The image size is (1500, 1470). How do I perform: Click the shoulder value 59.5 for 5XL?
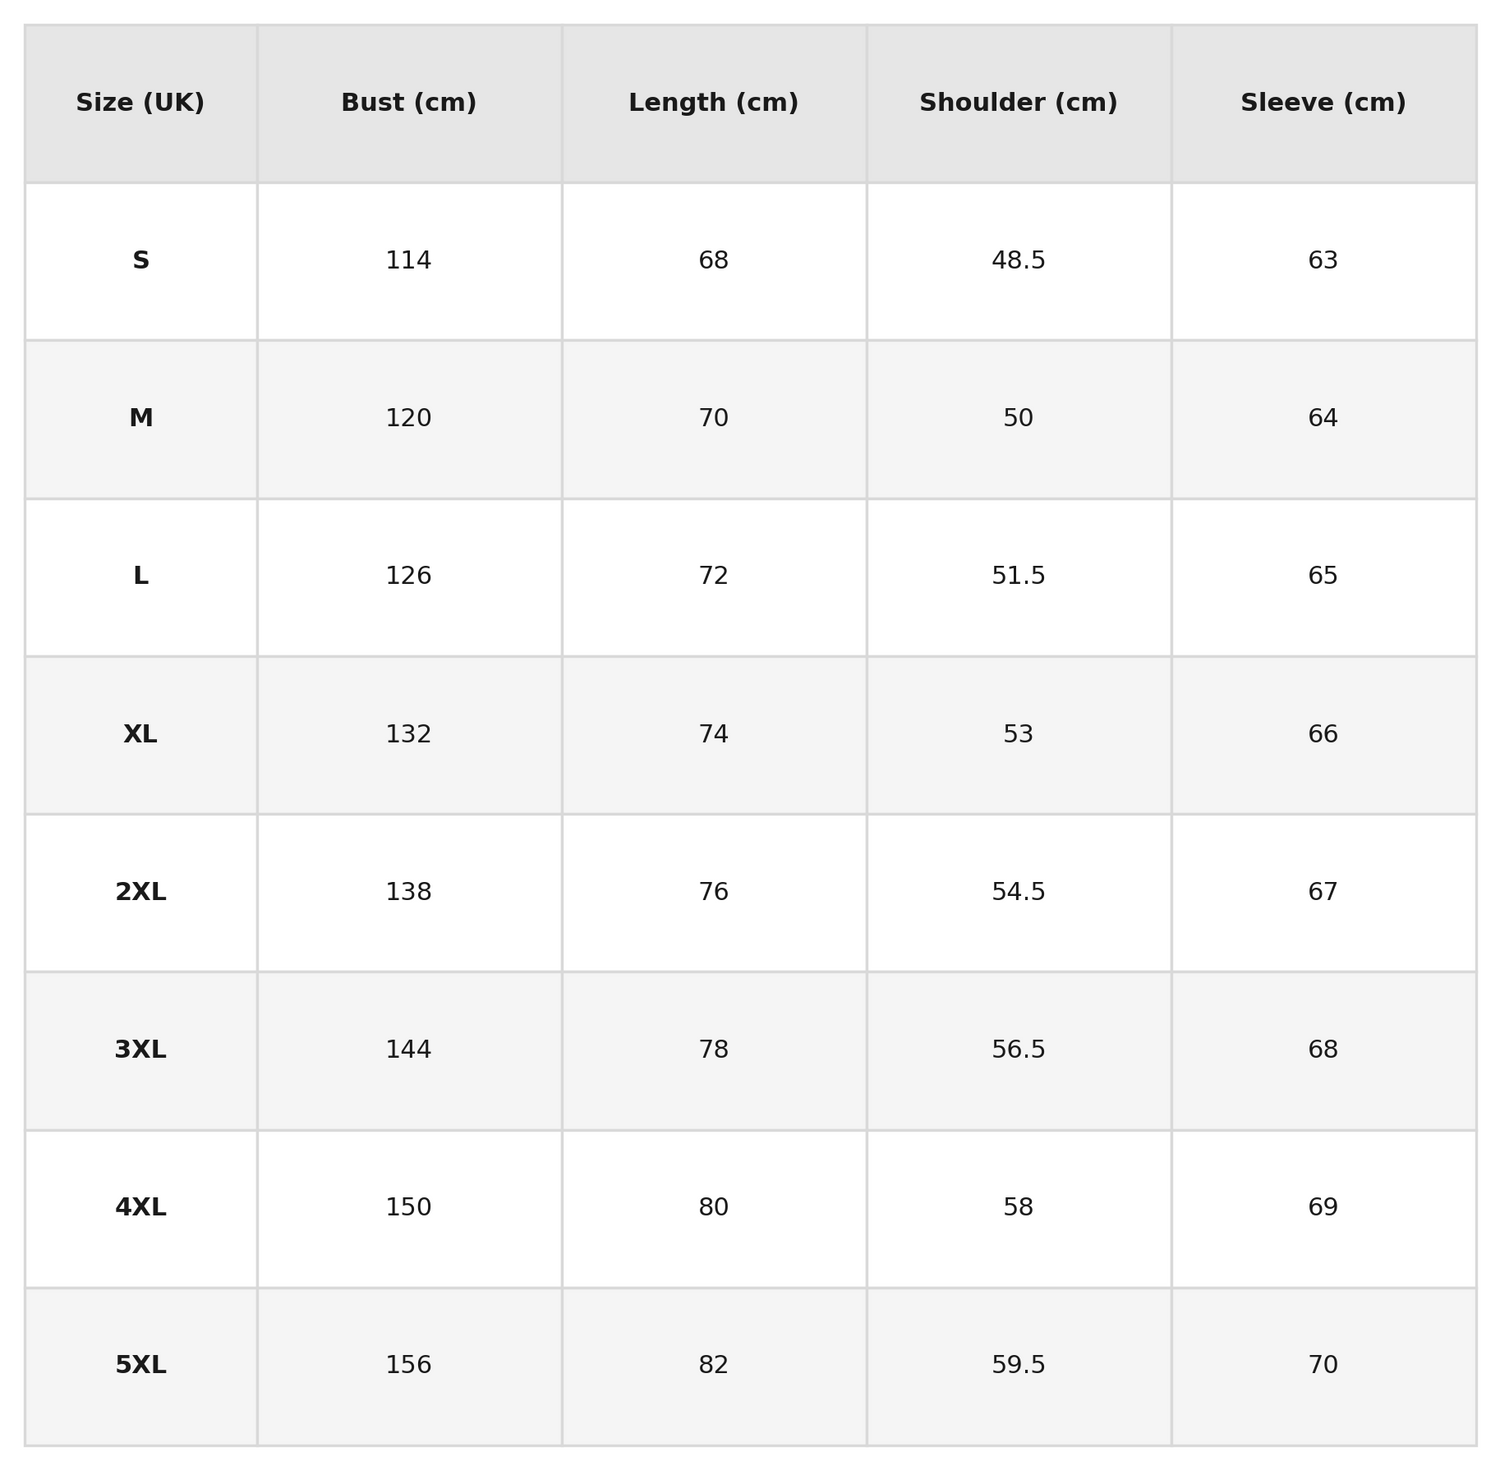[1018, 1365]
